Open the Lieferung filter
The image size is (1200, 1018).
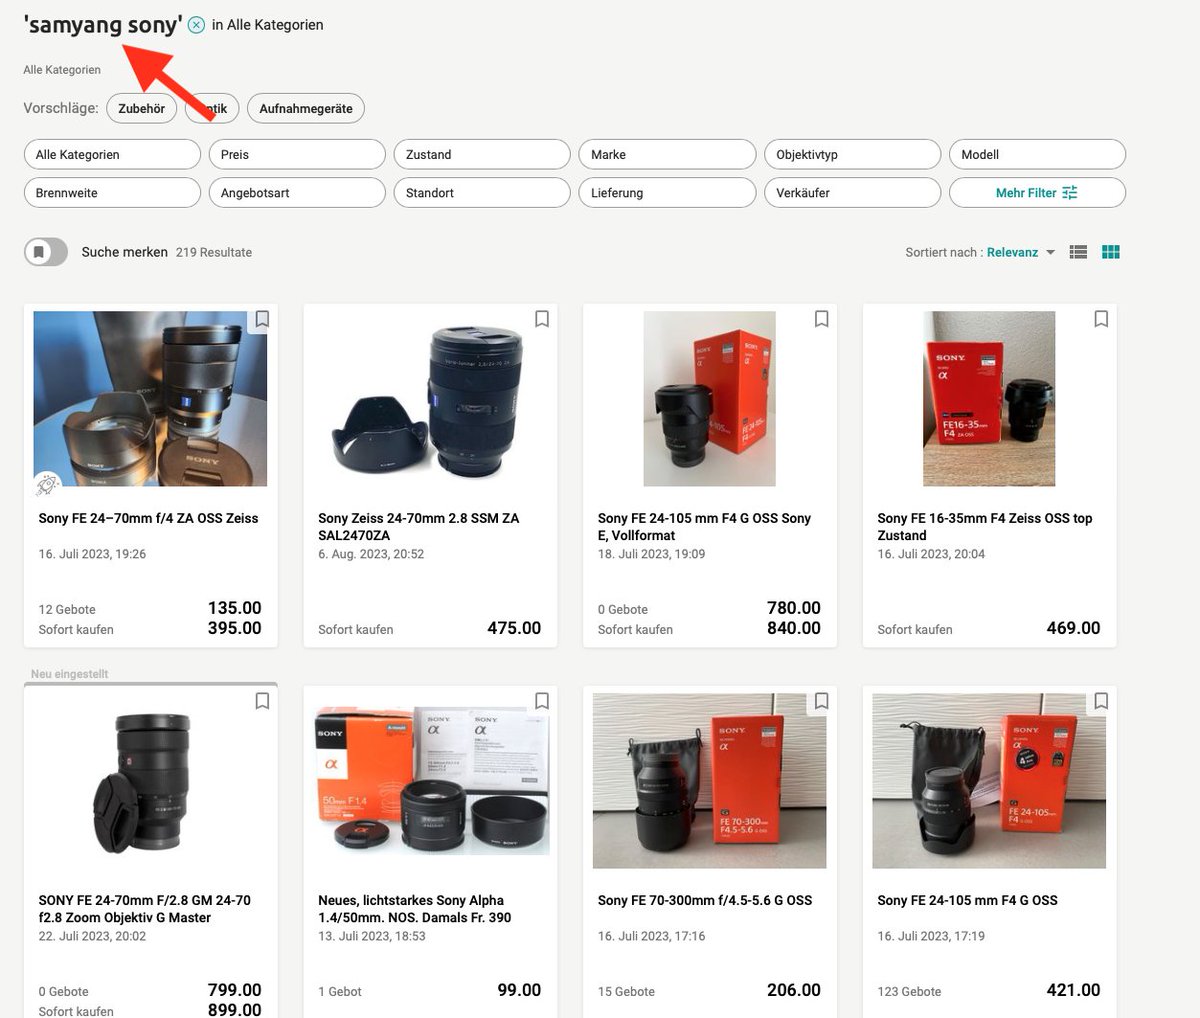[667, 192]
